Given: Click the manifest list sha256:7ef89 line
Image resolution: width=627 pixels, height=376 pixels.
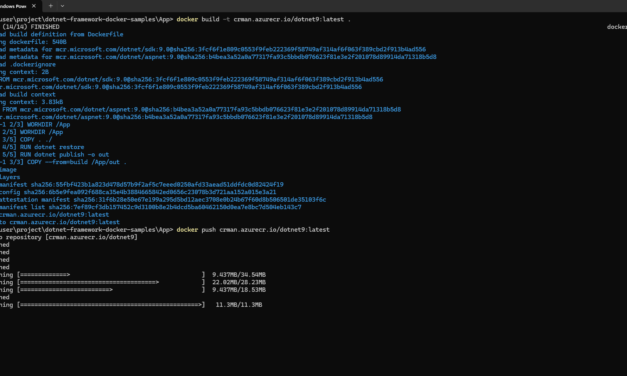Looking at the screenshot, I should [151, 207].
